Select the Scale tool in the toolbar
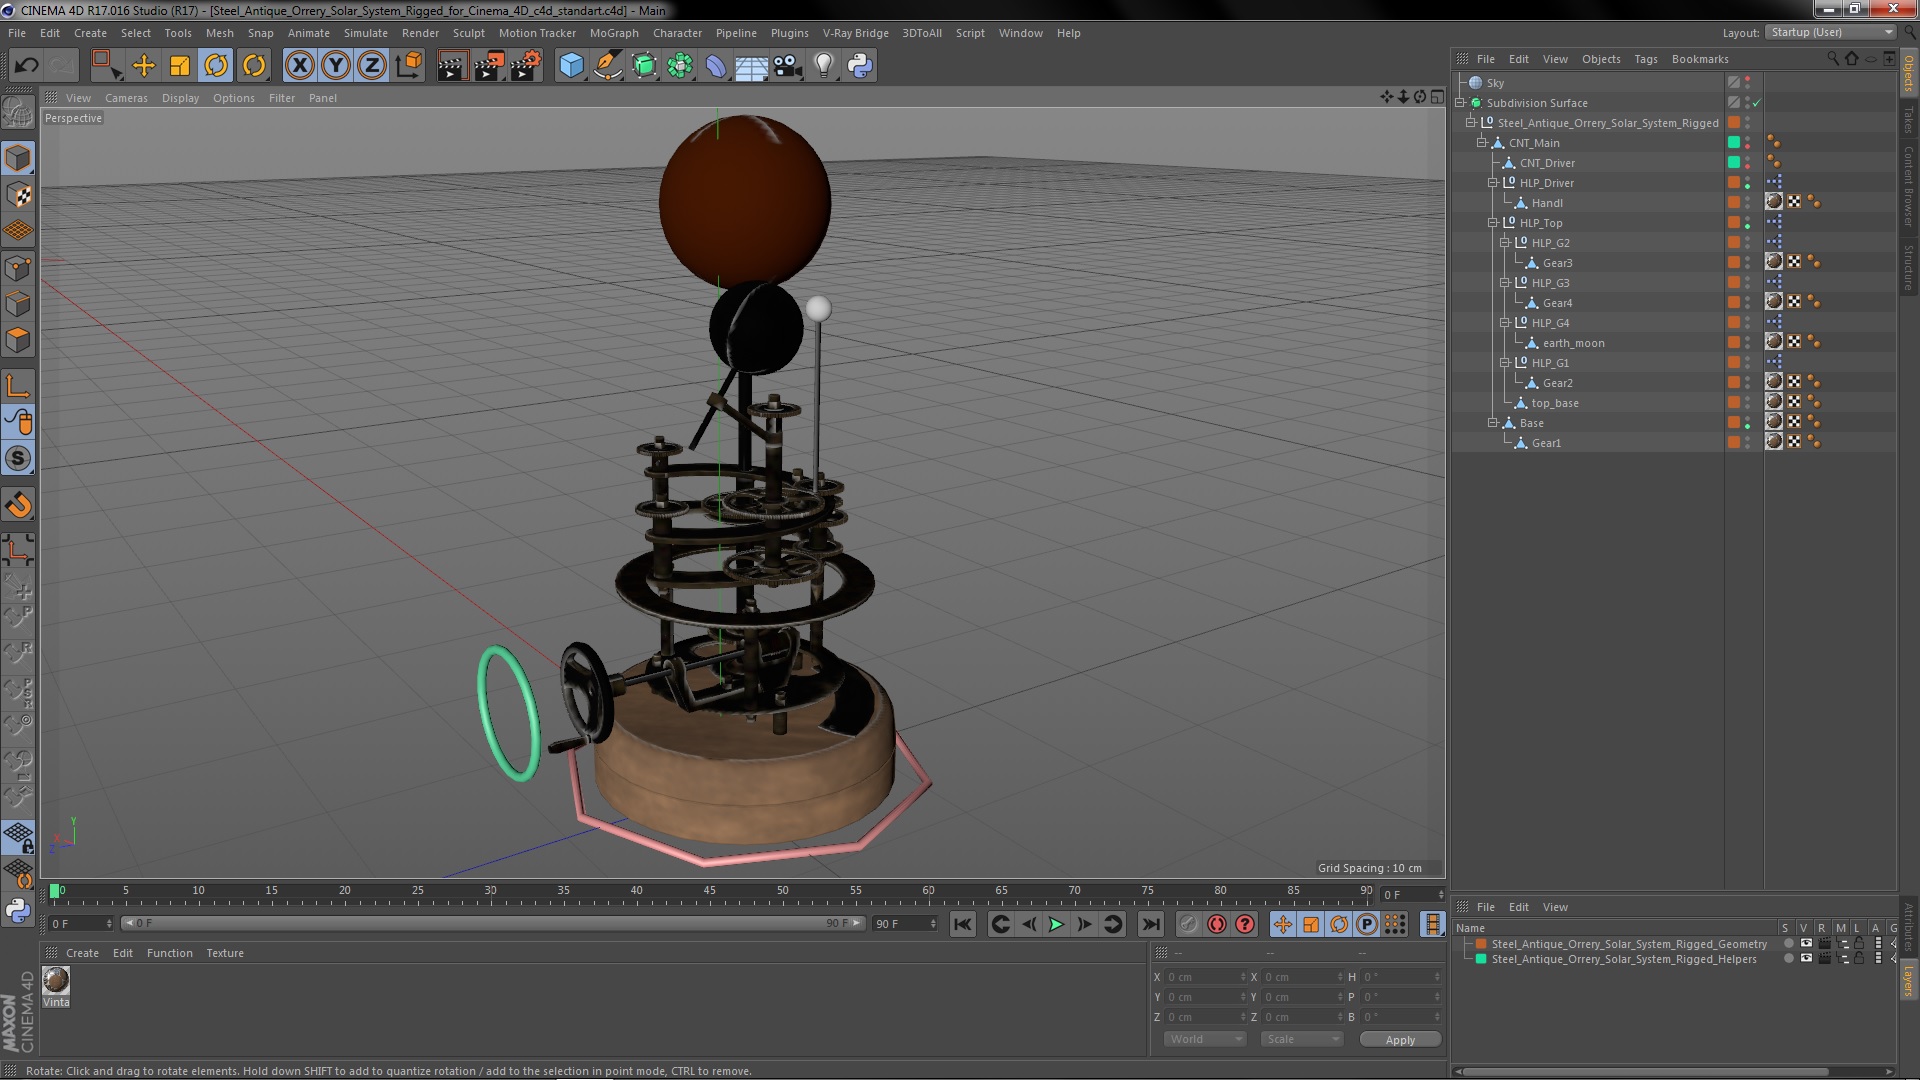 click(x=180, y=66)
